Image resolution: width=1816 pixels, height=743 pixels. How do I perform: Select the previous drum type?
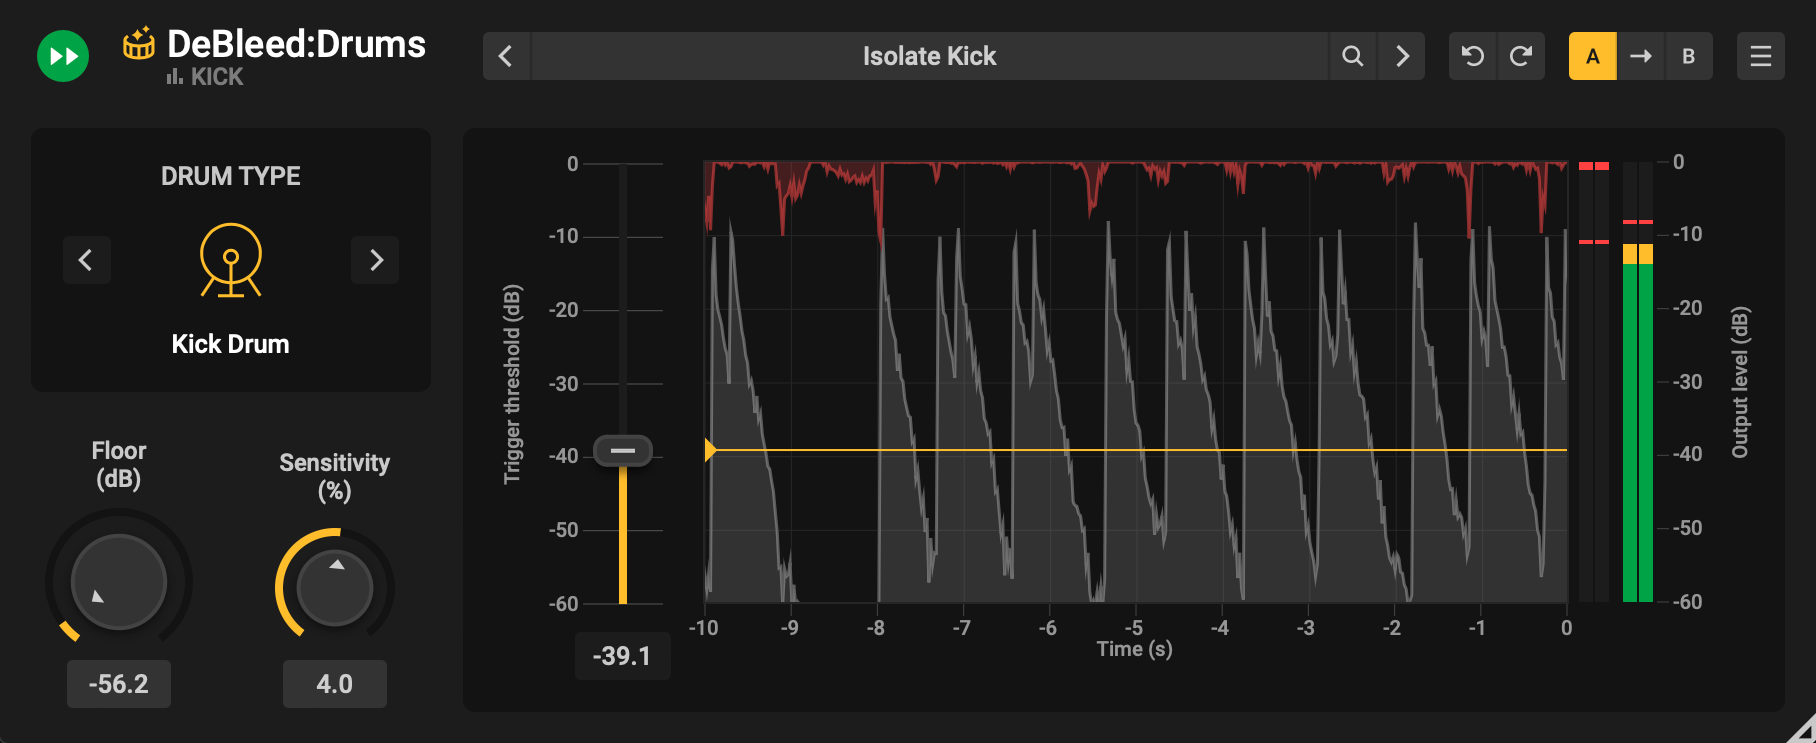coord(86,260)
